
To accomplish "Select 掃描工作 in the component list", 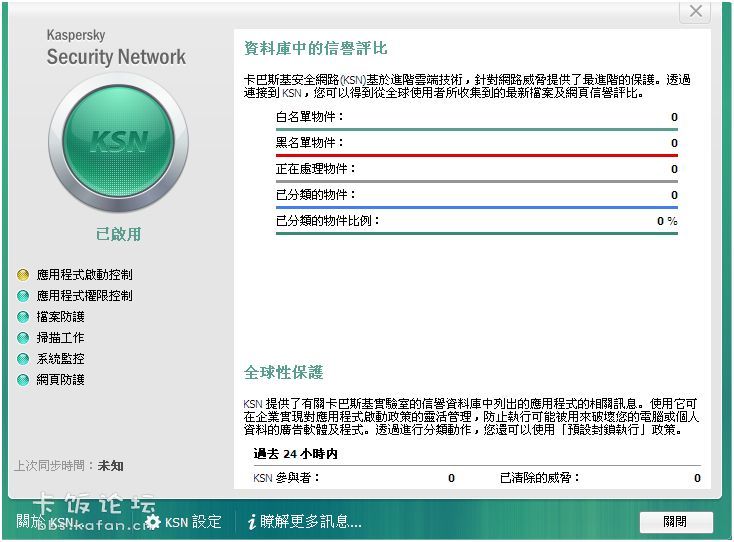I will (x=60, y=338).
